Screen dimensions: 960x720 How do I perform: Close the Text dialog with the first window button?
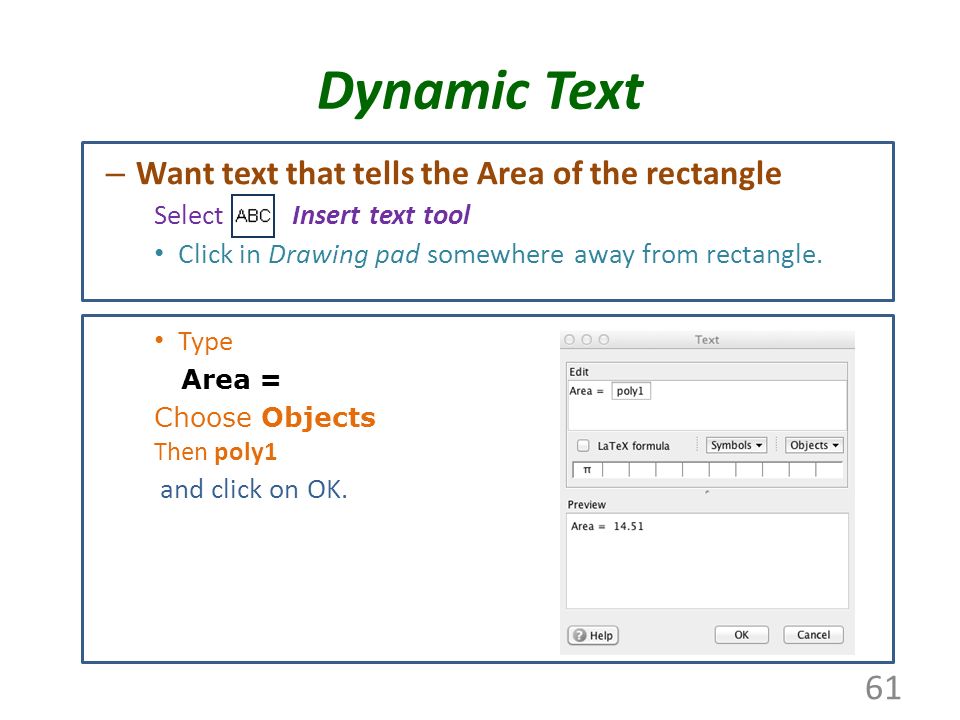[x=570, y=339]
